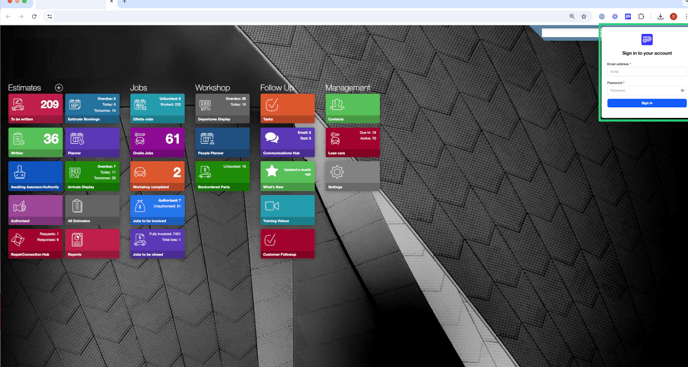
Task: Go back with the browser back arrow
Action: [x=8, y=17]
